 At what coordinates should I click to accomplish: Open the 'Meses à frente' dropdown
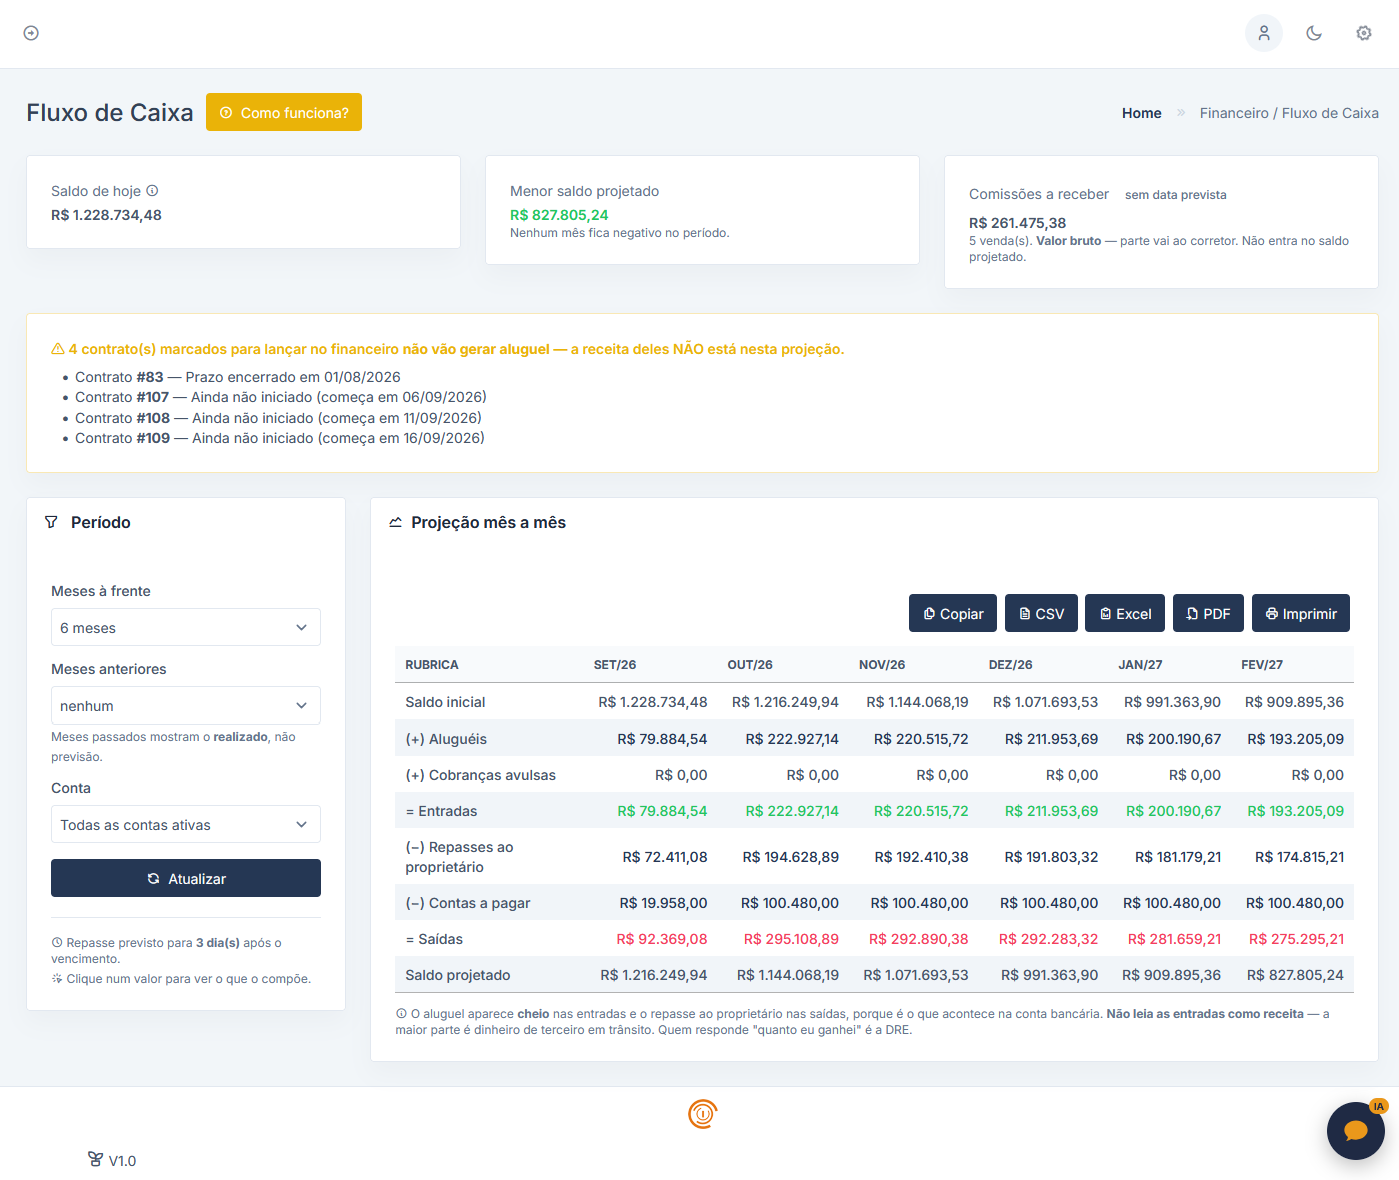186,627
